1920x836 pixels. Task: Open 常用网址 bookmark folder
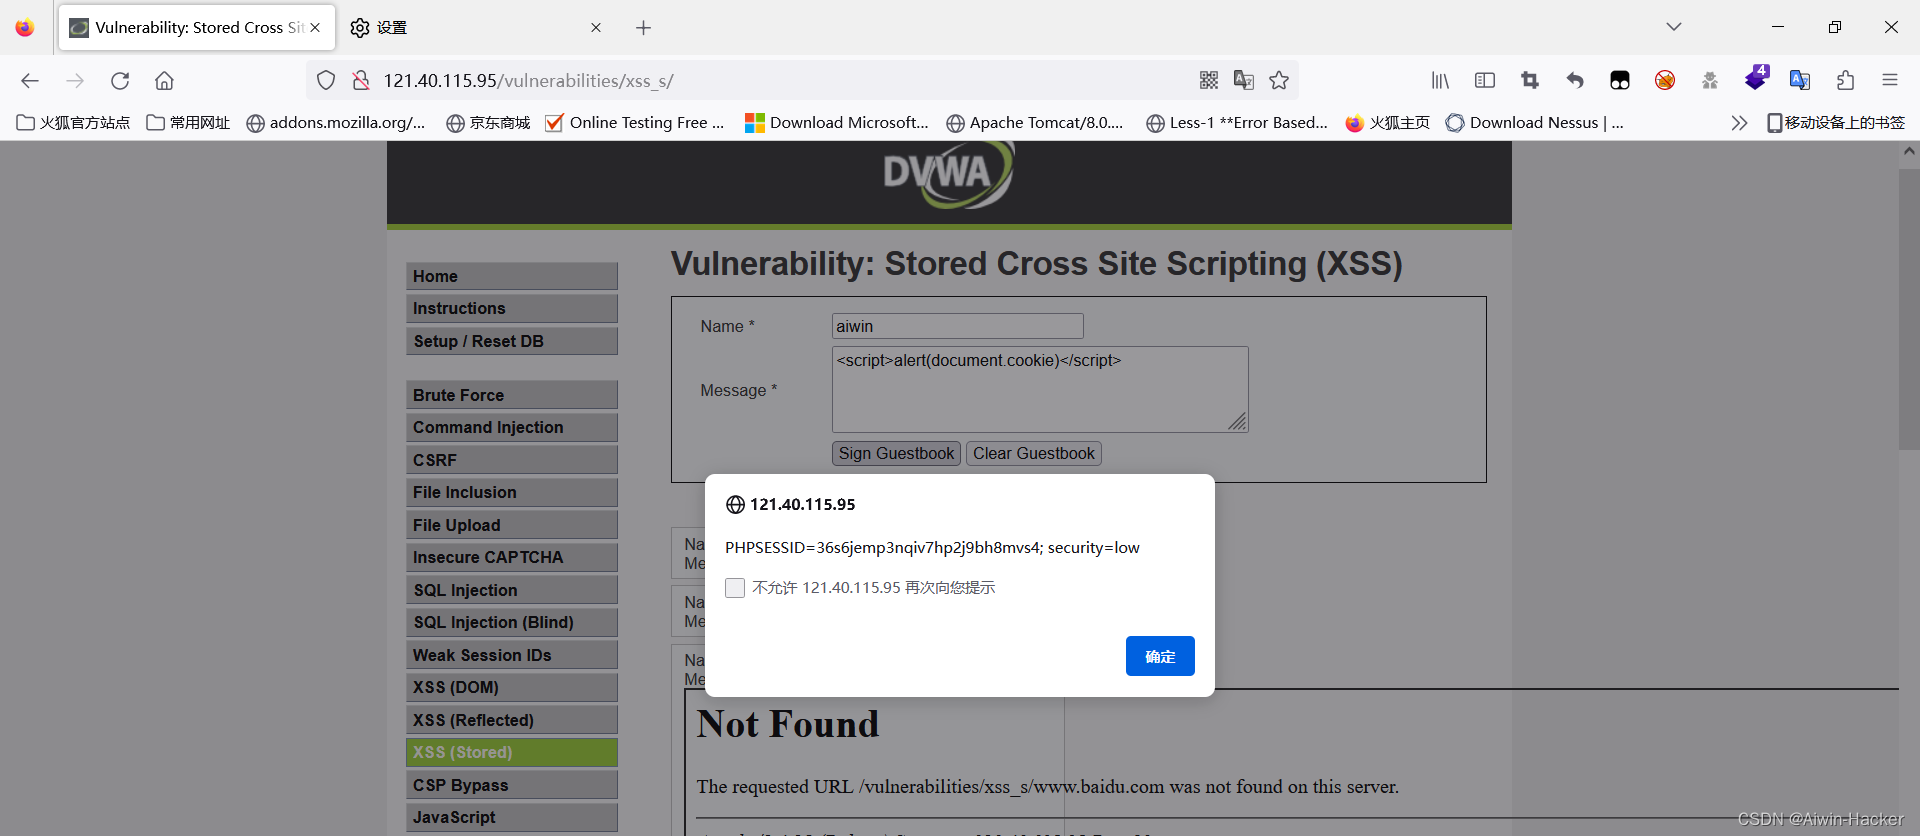pyautogui.click(x=188, y=123)
